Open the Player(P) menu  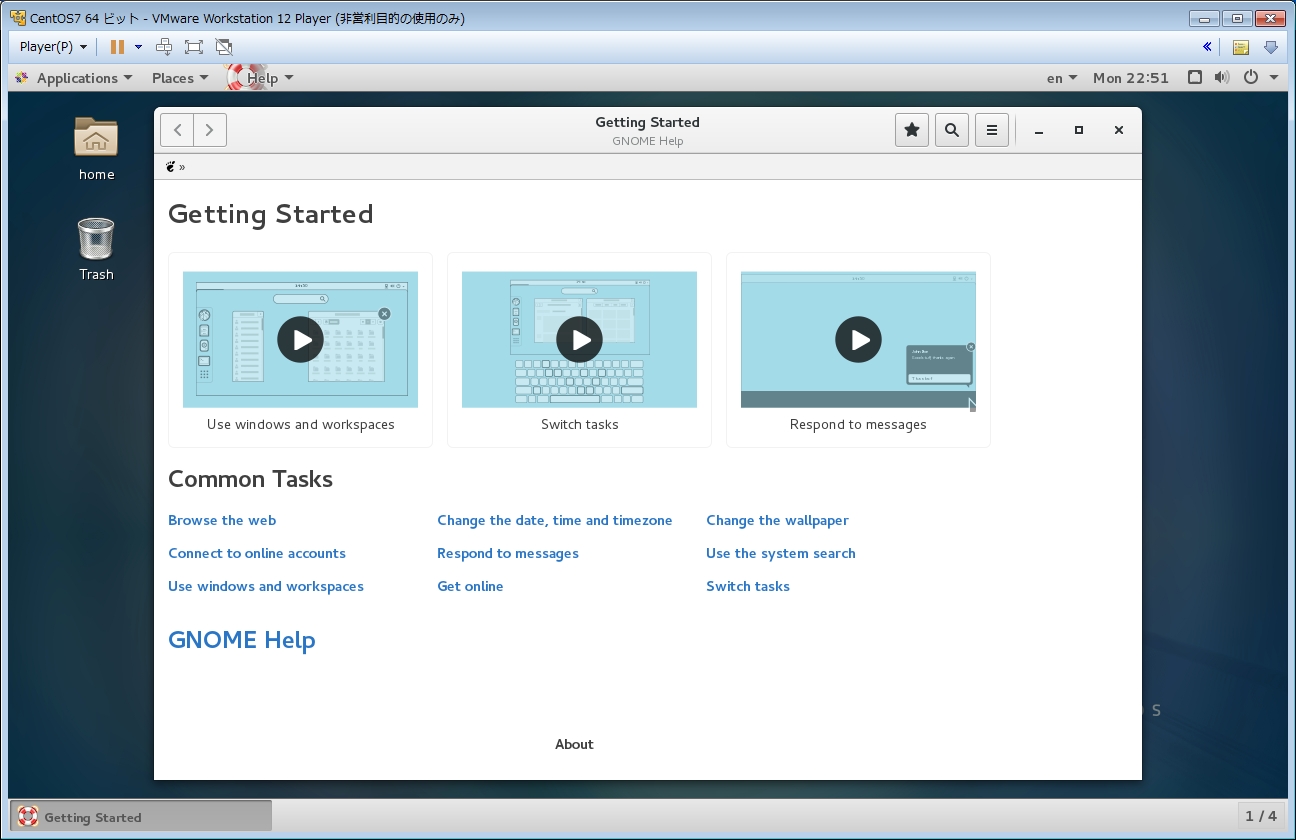click(x=53, y=47)
